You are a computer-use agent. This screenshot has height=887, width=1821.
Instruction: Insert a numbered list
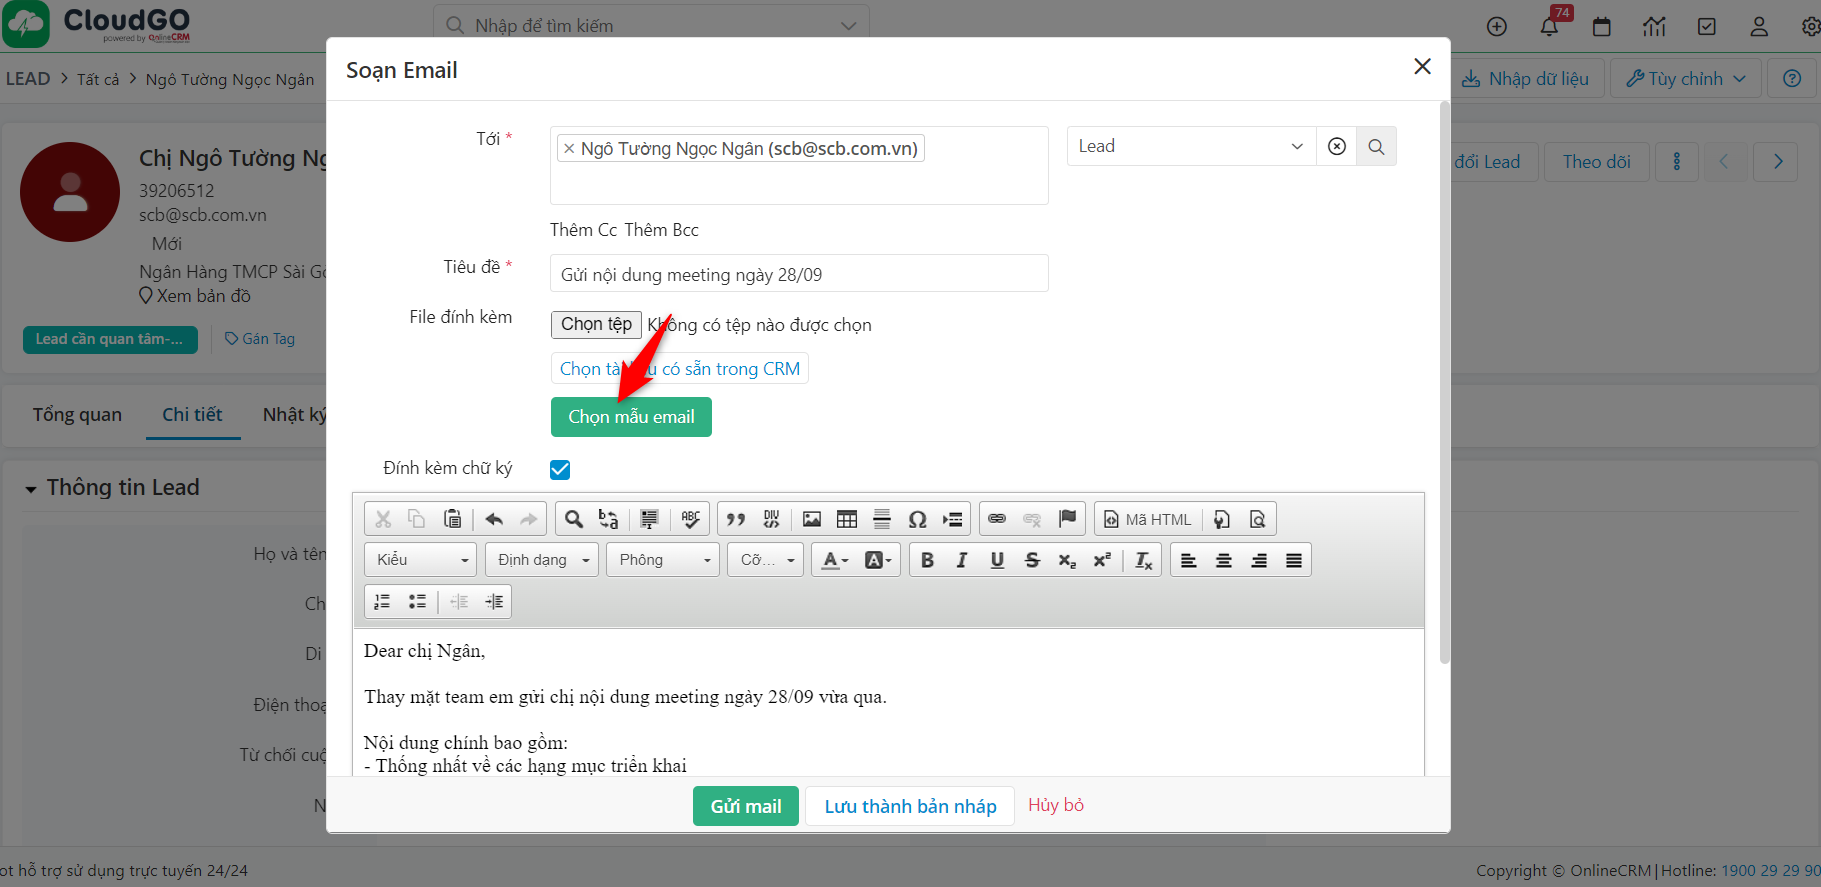coord(382,601)
